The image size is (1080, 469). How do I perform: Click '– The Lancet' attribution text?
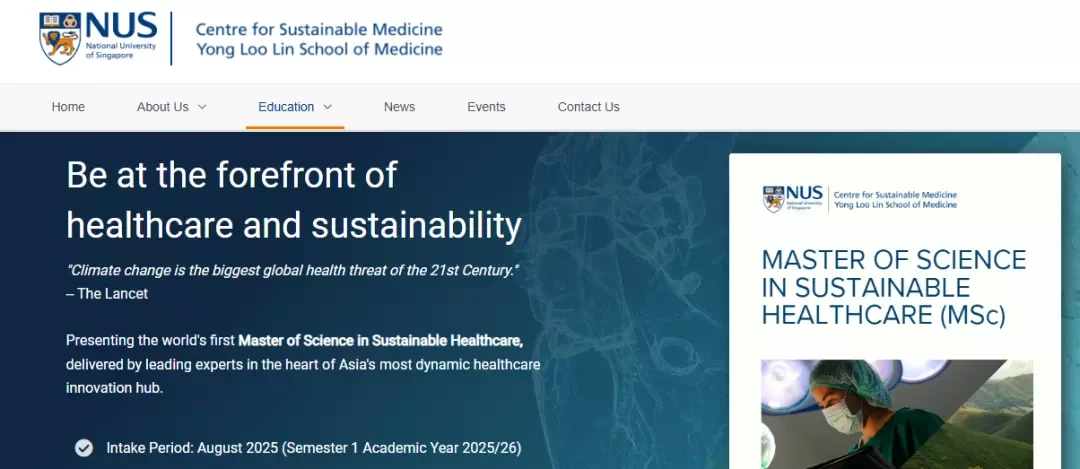click(x=107, y=293)
